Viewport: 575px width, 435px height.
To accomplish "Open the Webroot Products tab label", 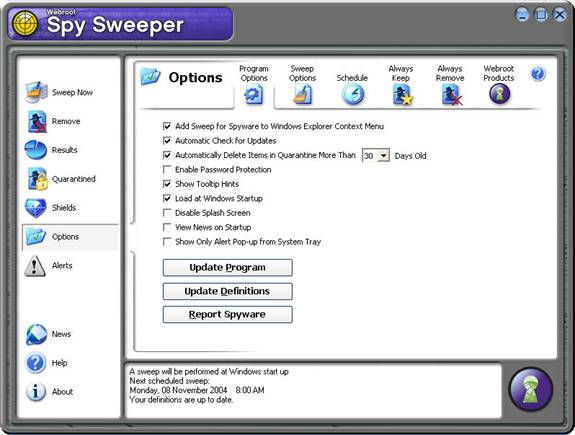I will coord(499,73).
